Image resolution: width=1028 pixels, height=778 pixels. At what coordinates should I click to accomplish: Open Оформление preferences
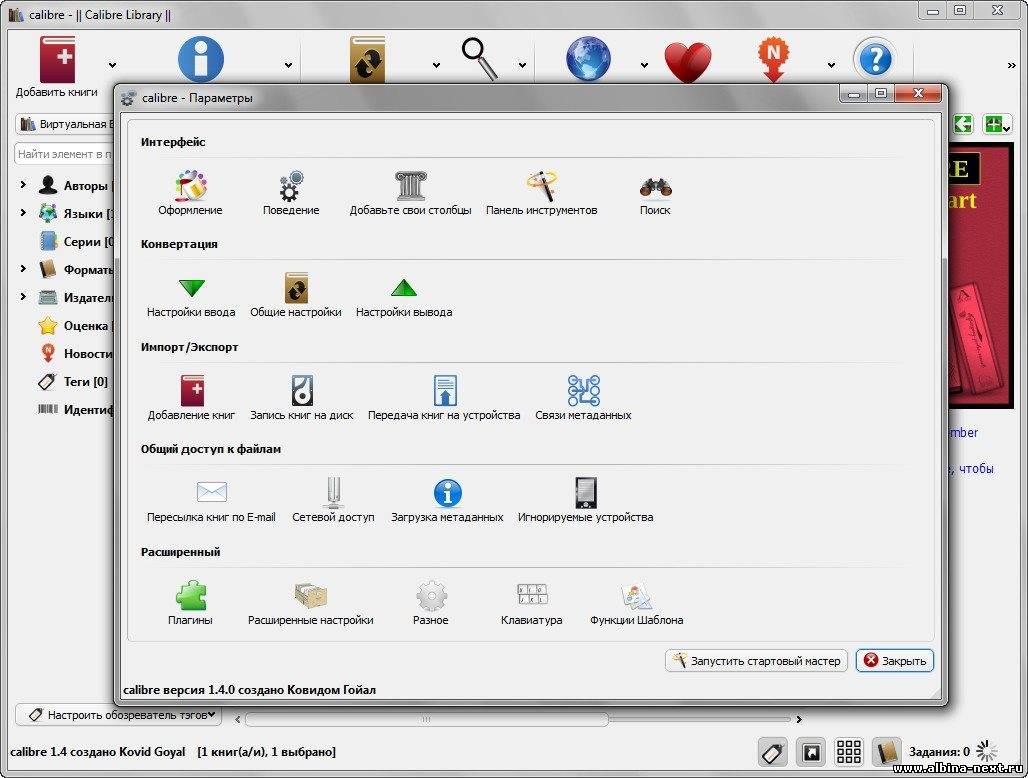click(x=190, y=193)
